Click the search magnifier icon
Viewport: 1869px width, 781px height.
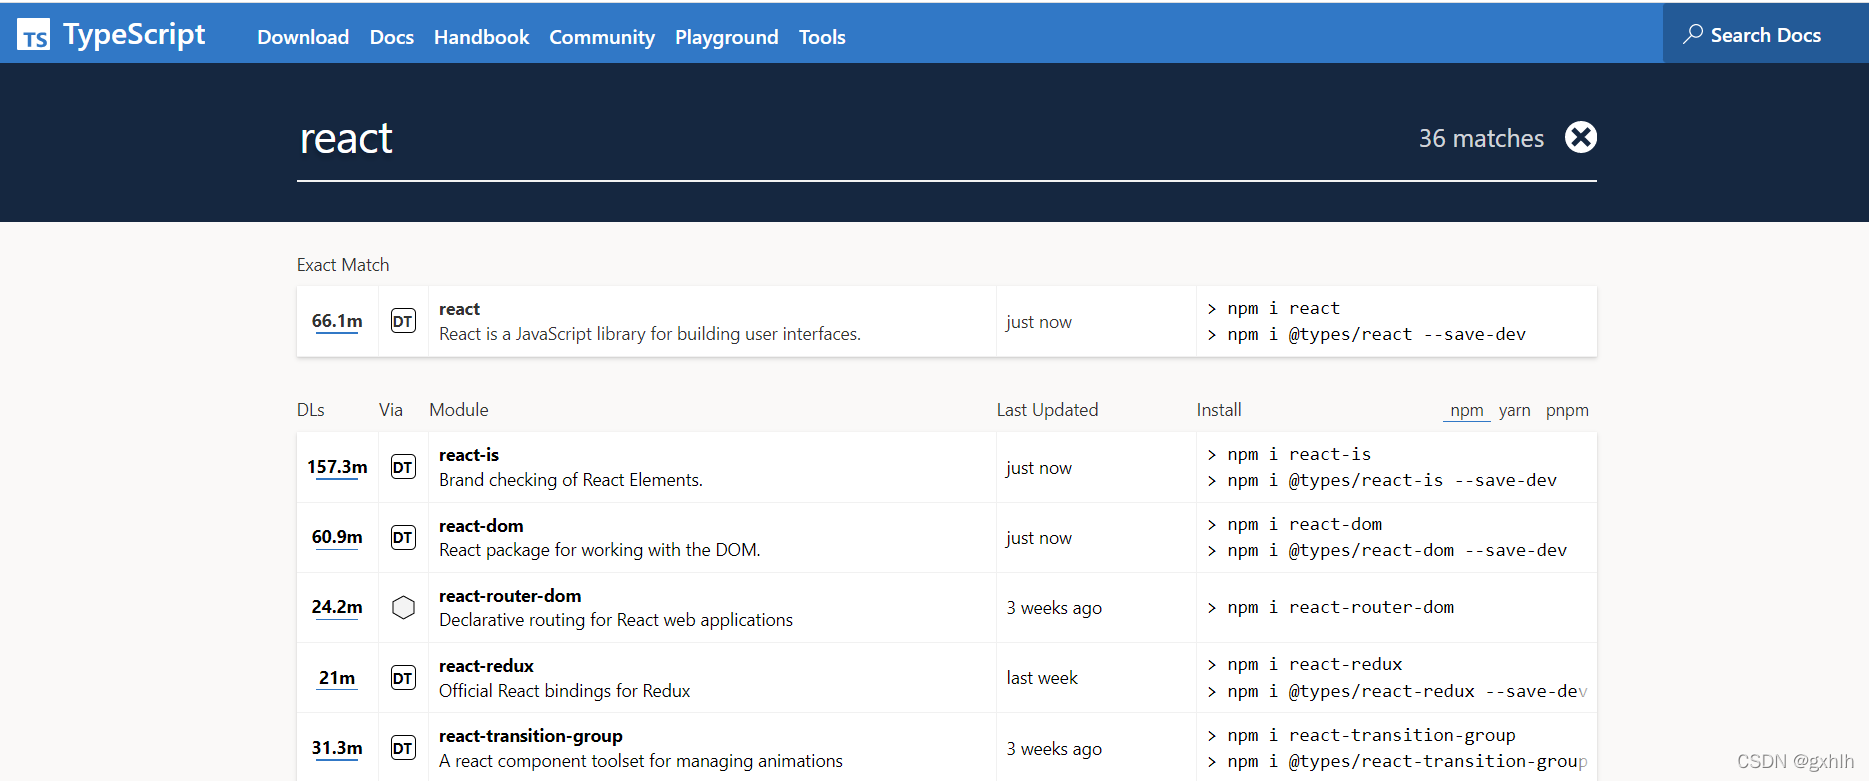click(1692, 34)
